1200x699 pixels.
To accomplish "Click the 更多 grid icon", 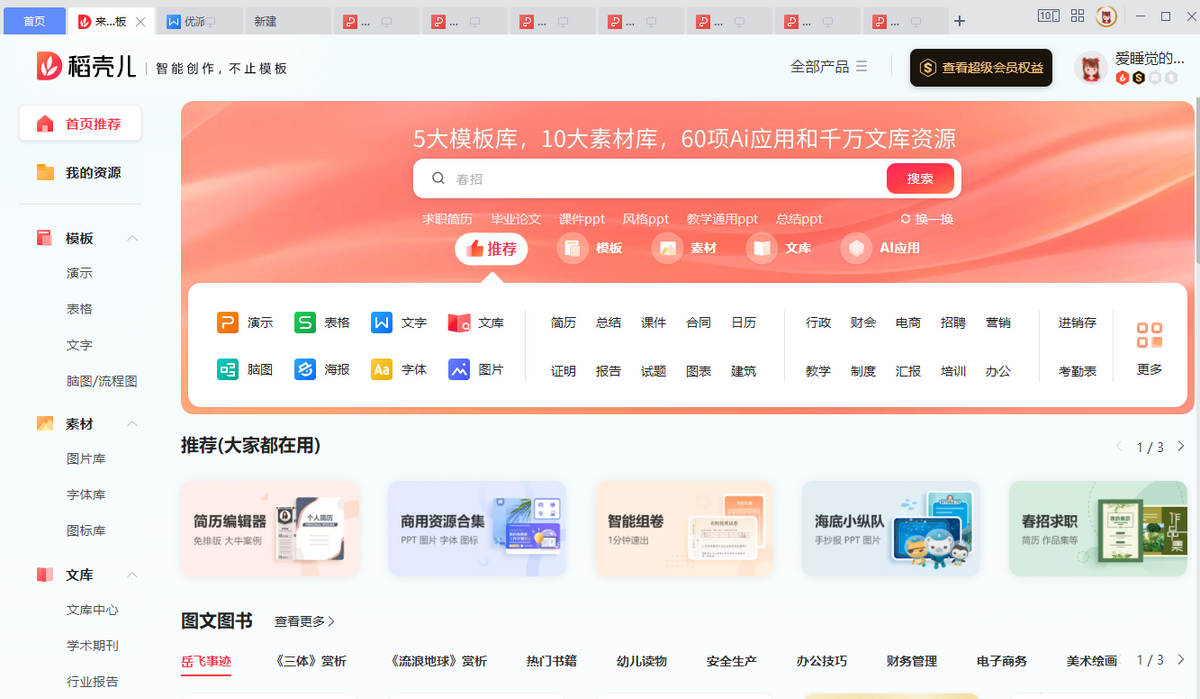I will coord(1150,335).
